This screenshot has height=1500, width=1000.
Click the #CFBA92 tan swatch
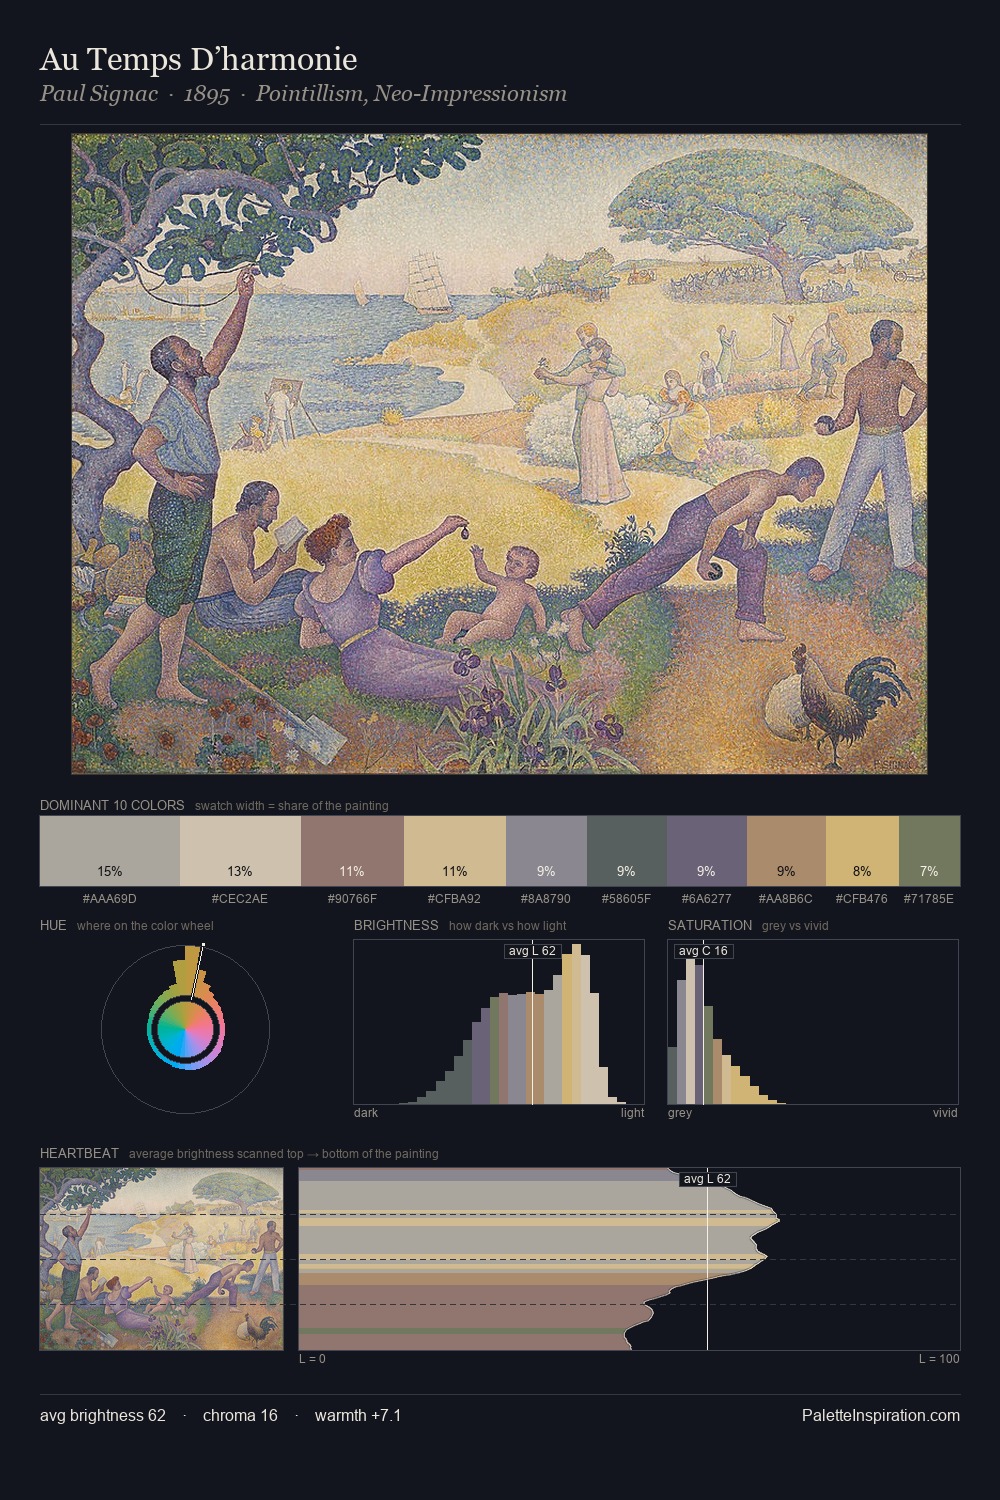pyautogui.click(x=455, y=851)
